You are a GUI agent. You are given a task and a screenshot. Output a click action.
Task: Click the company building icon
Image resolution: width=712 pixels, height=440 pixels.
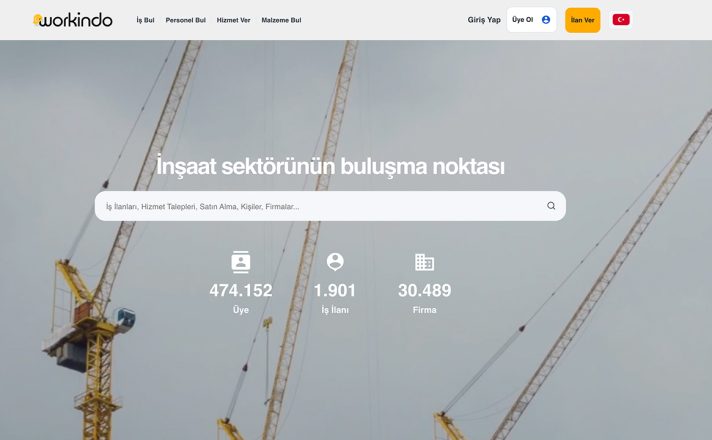coord(425,262)
